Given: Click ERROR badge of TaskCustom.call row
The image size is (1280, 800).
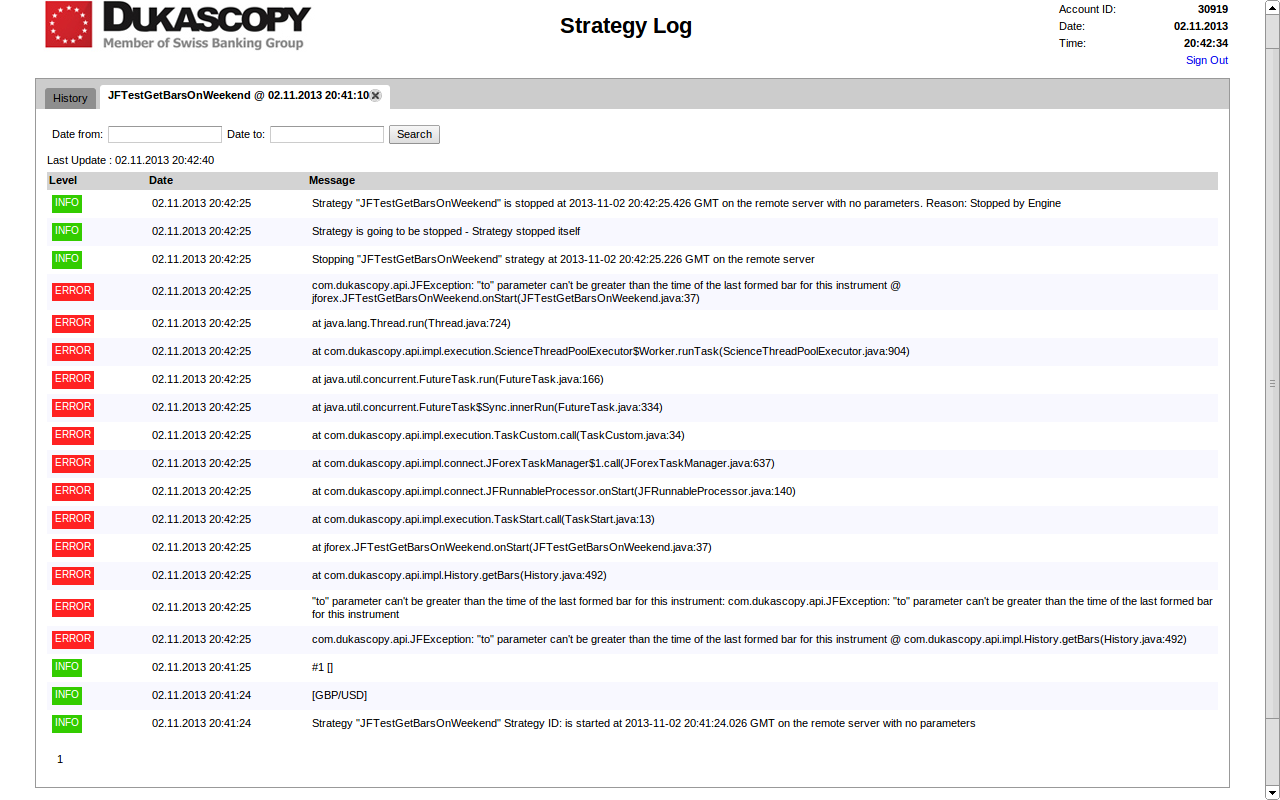Looking at the screenshot, I should 73,435.
